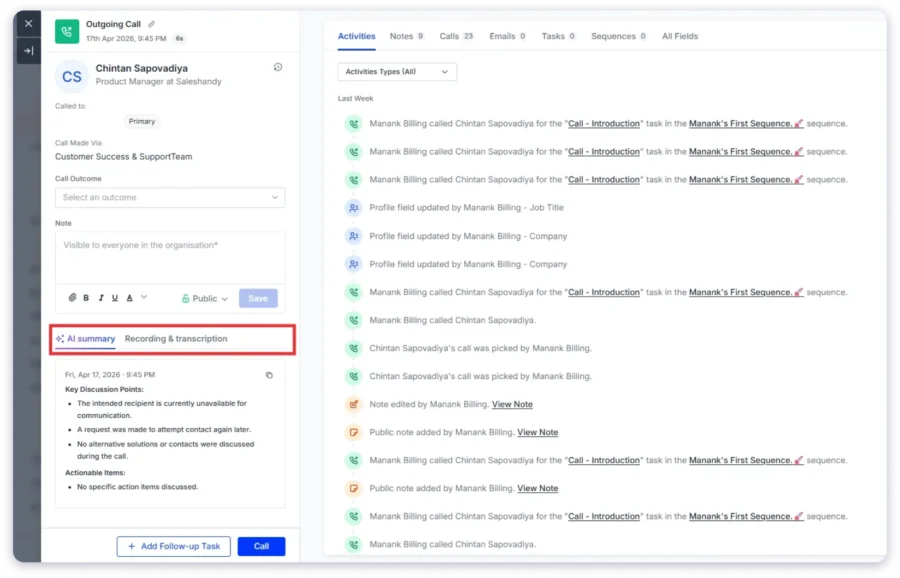Screen dimensions: 900x578
Task: Click the Add Follow-up Task button
Action: click(174, 547)
